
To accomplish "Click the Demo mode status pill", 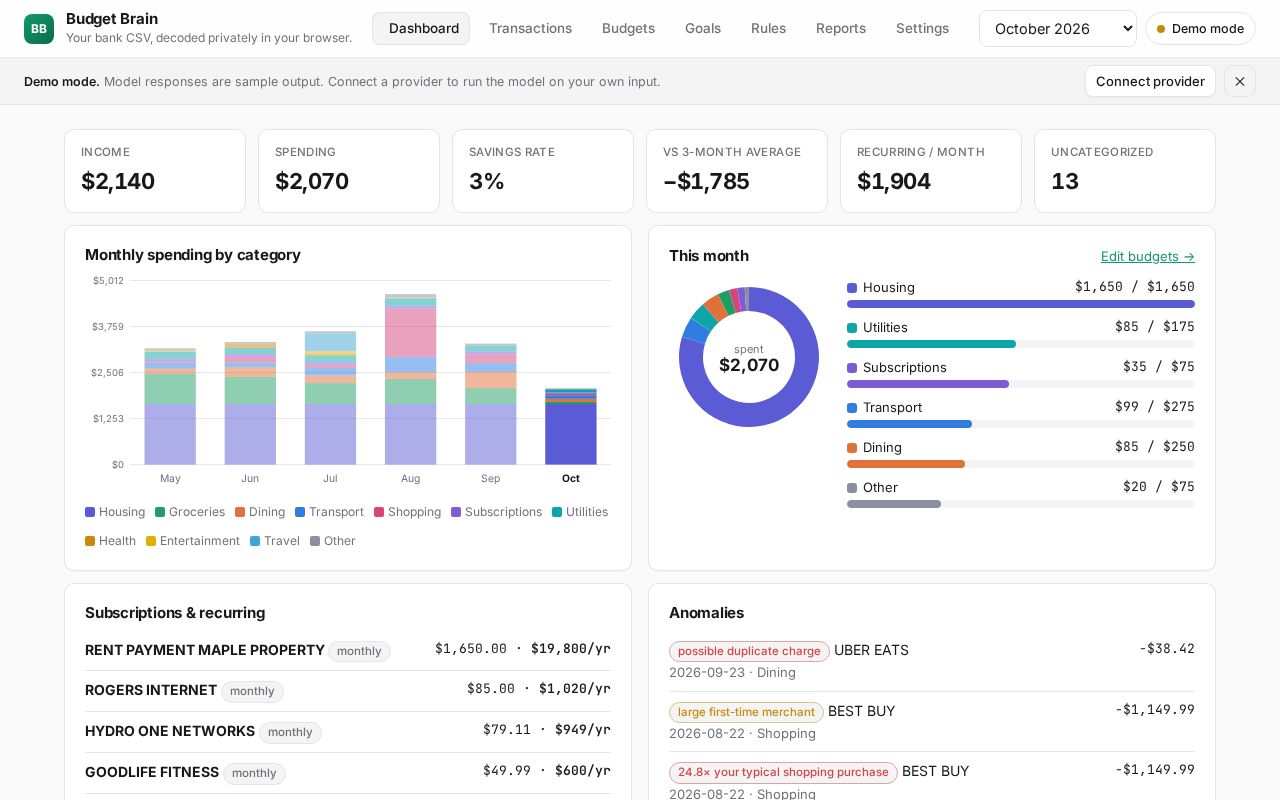I will (x=1200, y=28).
